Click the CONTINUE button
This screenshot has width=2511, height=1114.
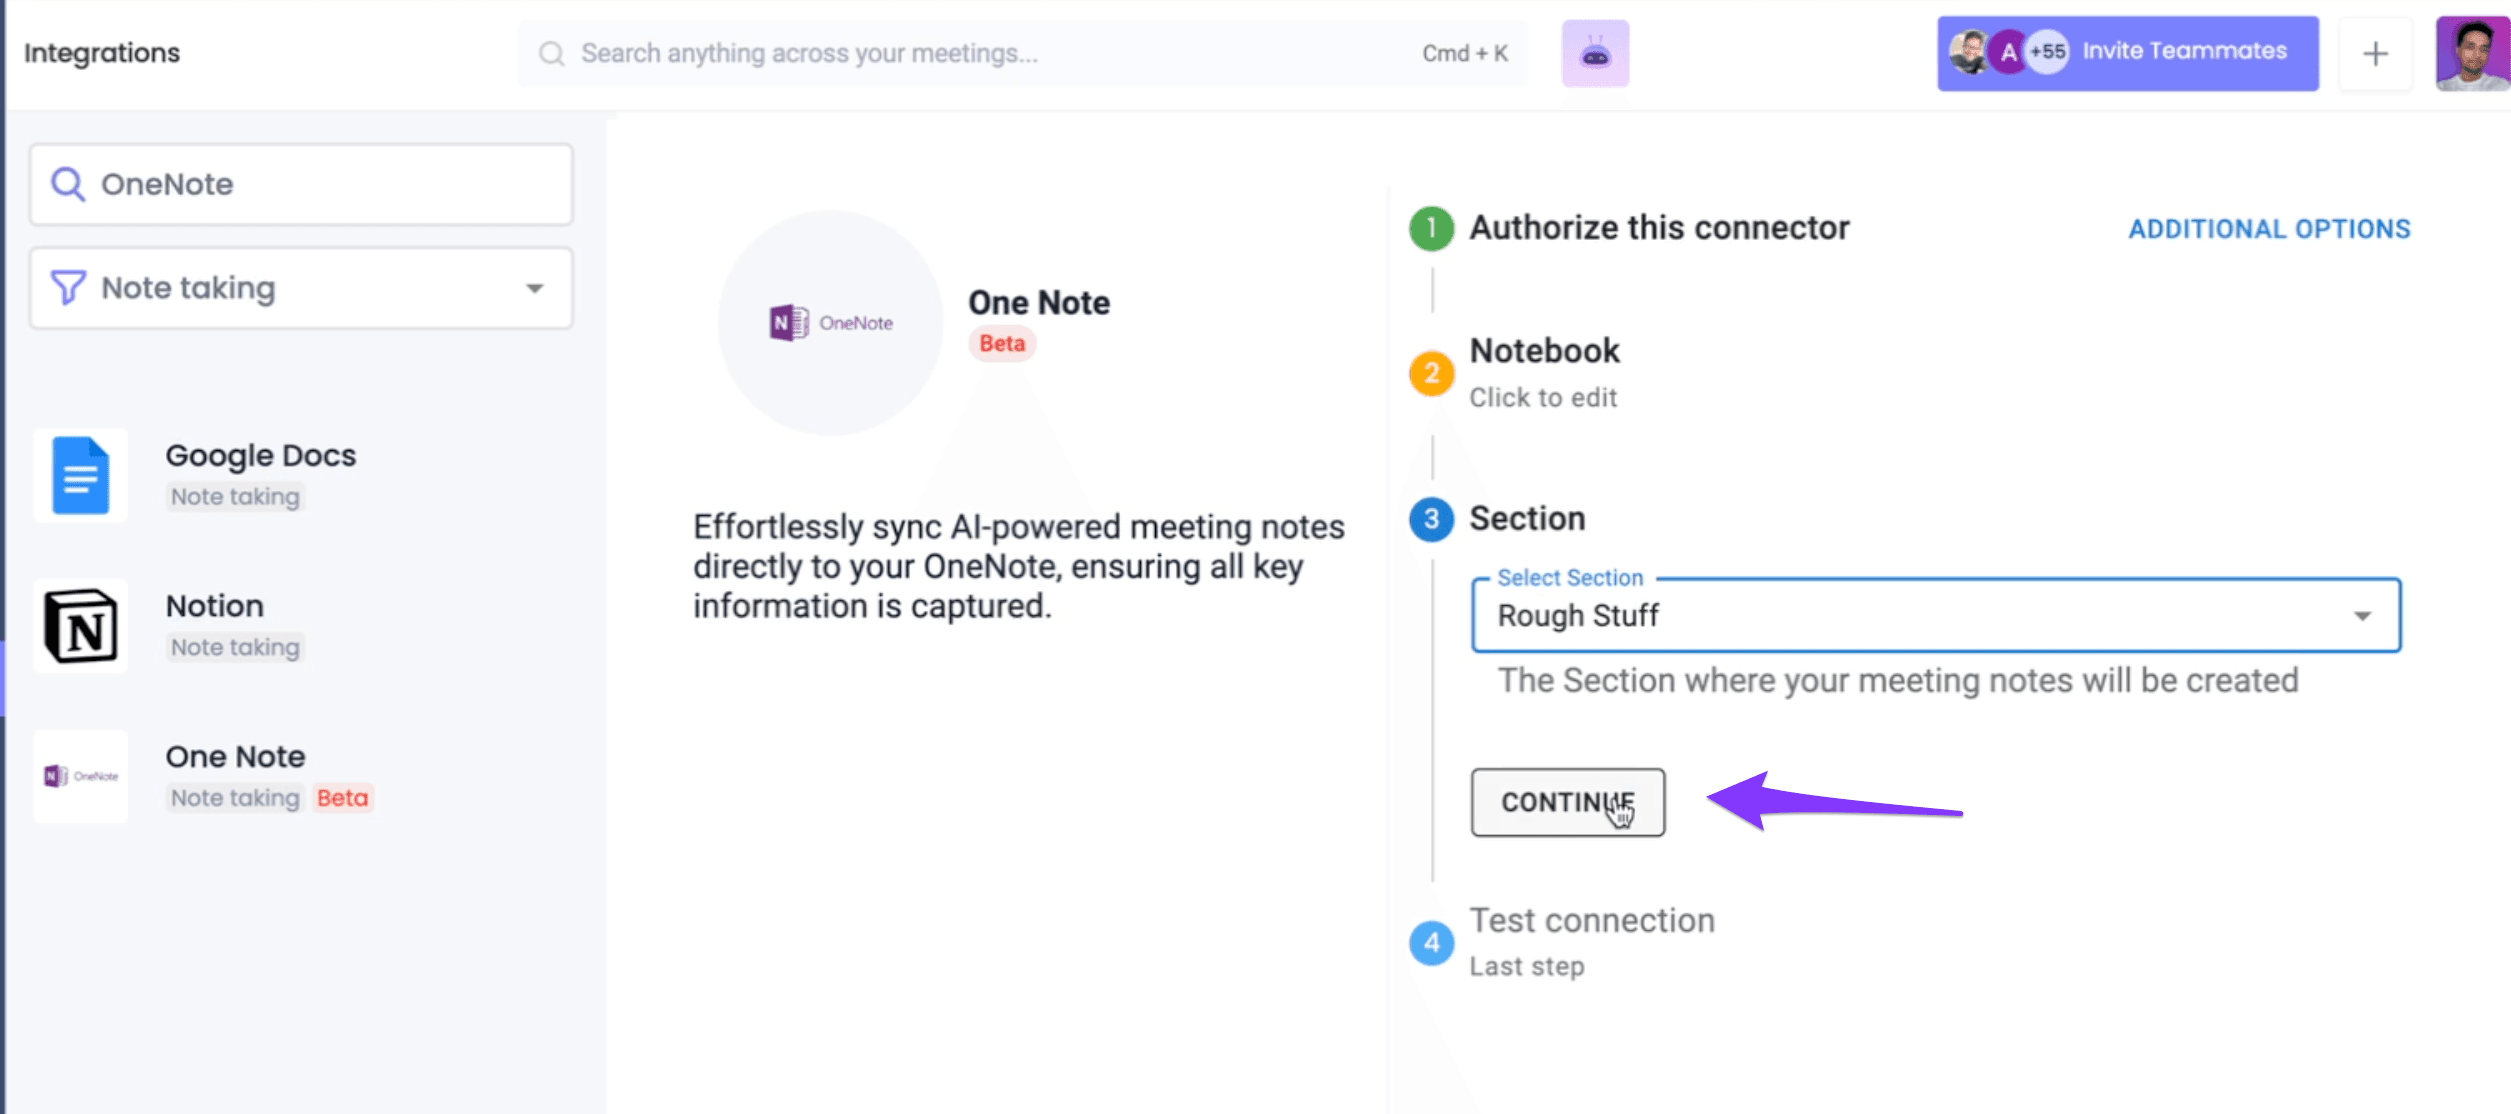pyautogui.click(x=1567, y=802)
